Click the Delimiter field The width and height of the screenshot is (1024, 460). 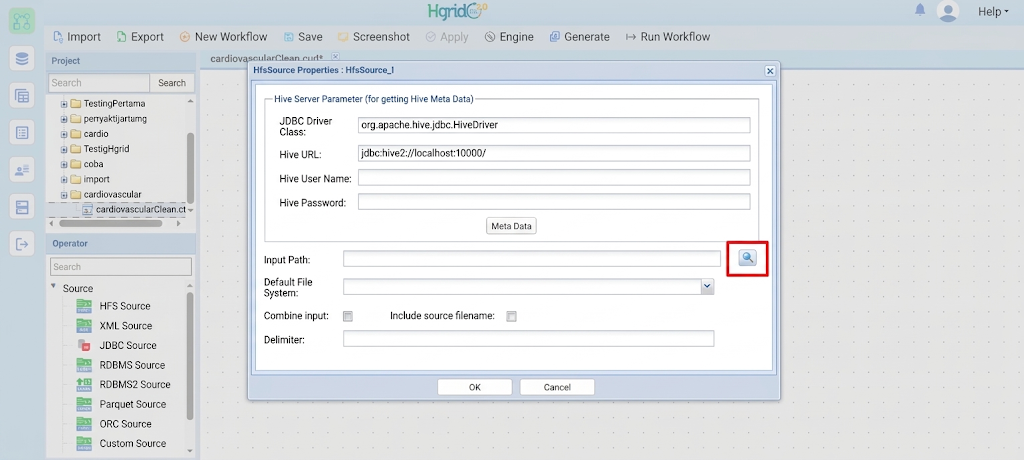pyautogui.click(x=528, y=338)
